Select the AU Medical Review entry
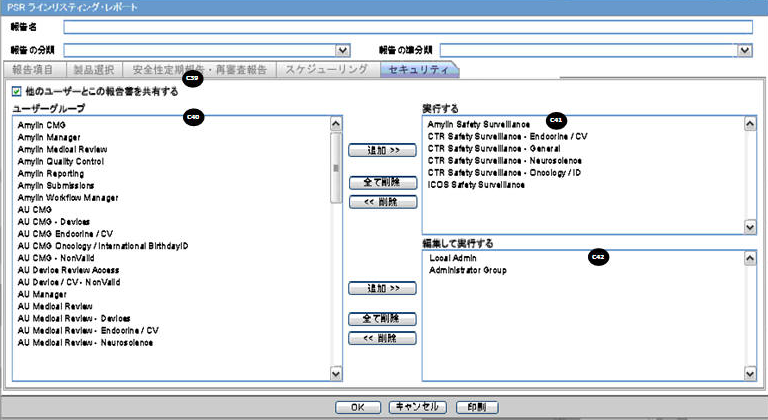The height and width of the screenshot is (420, 768). pyautogui.click(x=55, y=307)
